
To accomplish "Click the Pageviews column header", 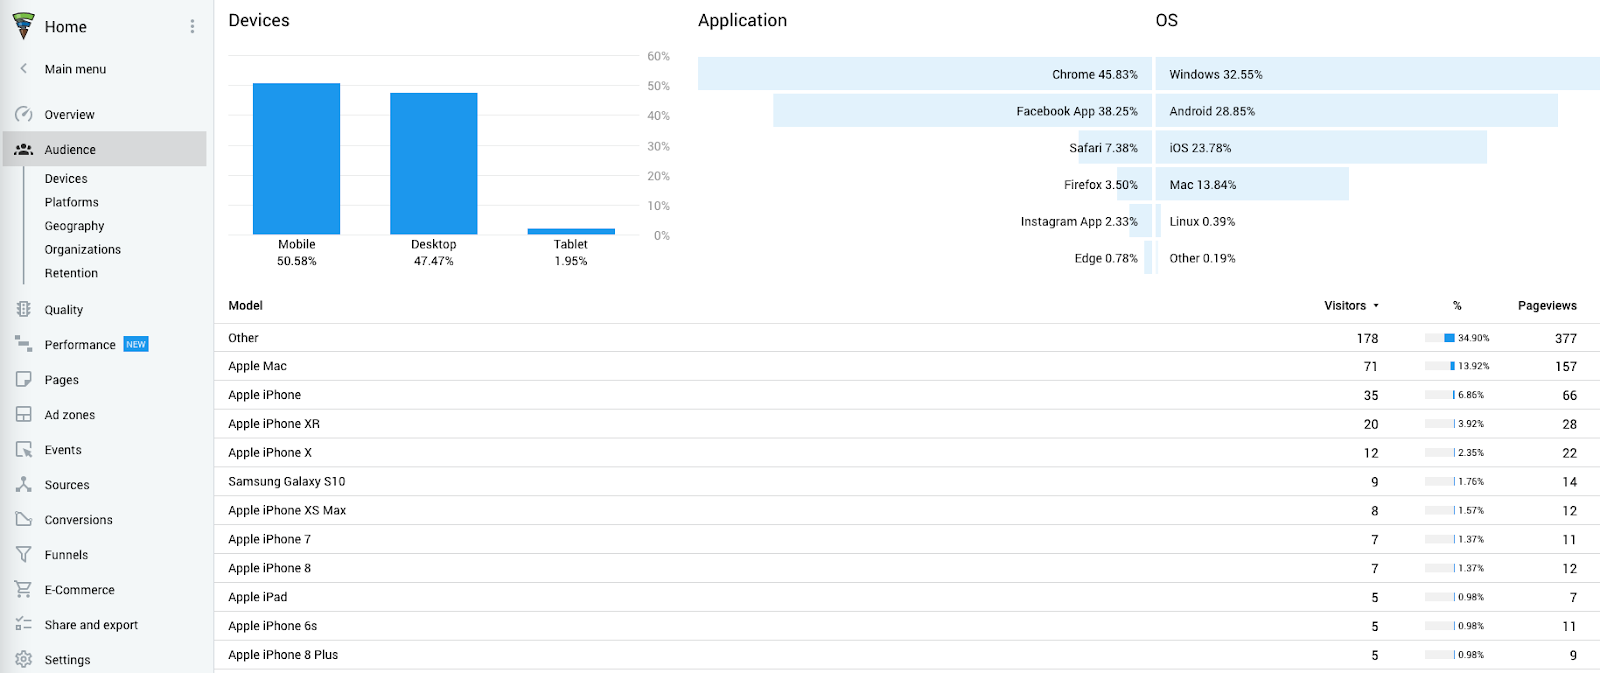I will coord(1547,306).
